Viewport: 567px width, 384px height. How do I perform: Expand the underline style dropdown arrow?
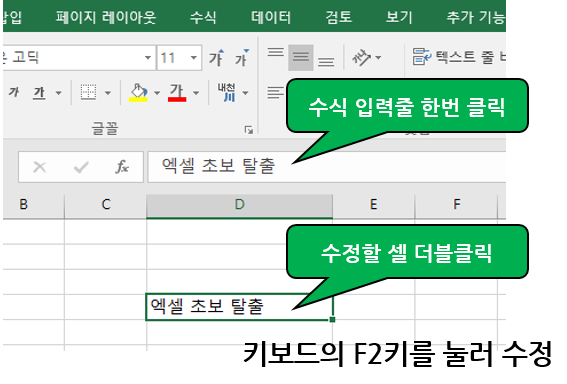point(58,93)
